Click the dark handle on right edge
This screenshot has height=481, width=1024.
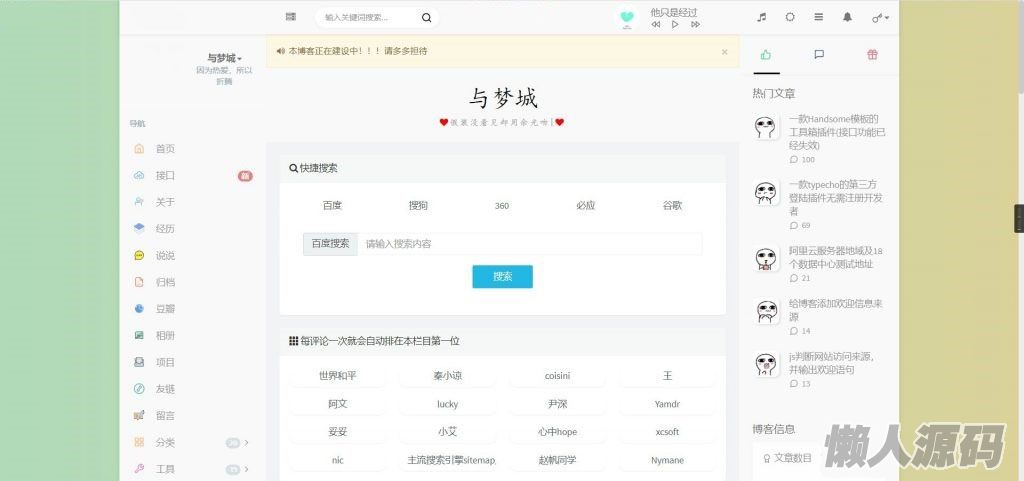pyautogui.click(x=1019, y=219)
